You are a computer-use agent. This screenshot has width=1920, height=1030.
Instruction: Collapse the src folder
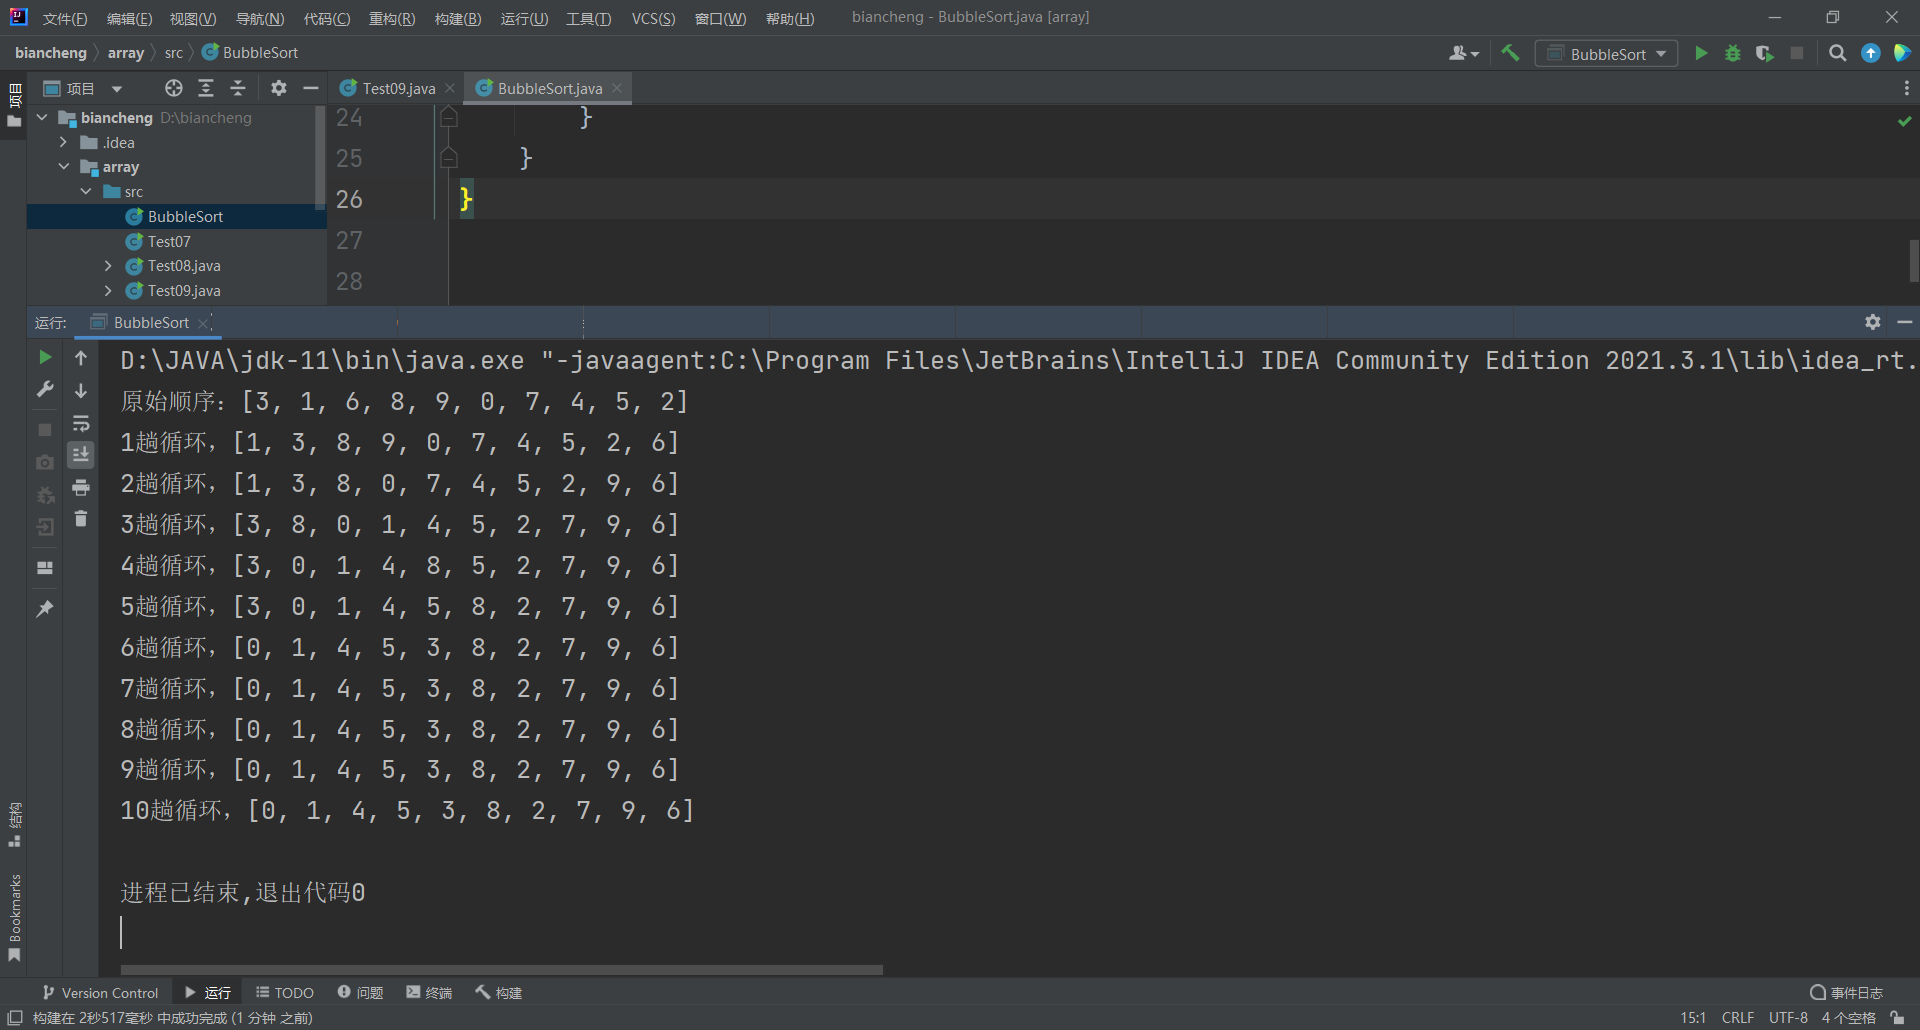[86, 192]
